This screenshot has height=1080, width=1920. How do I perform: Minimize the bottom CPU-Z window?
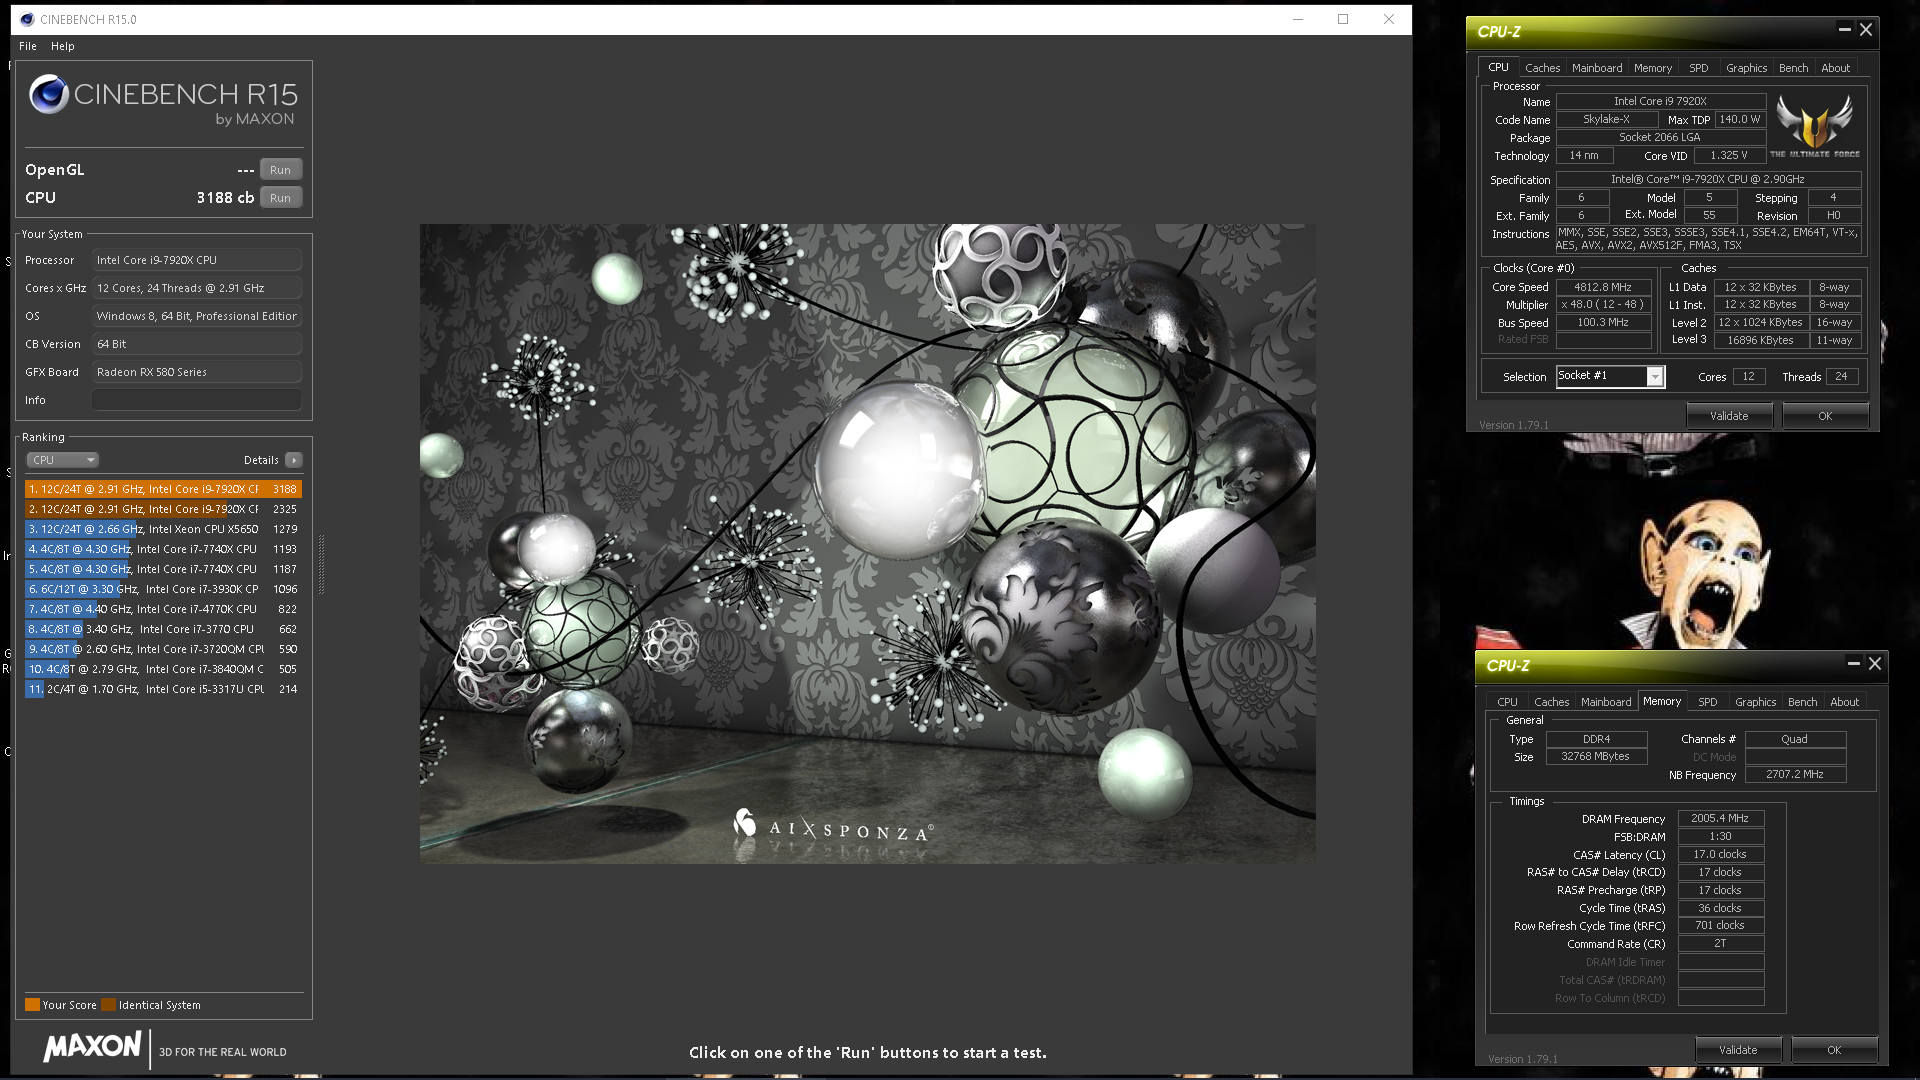pos(1853,664)
